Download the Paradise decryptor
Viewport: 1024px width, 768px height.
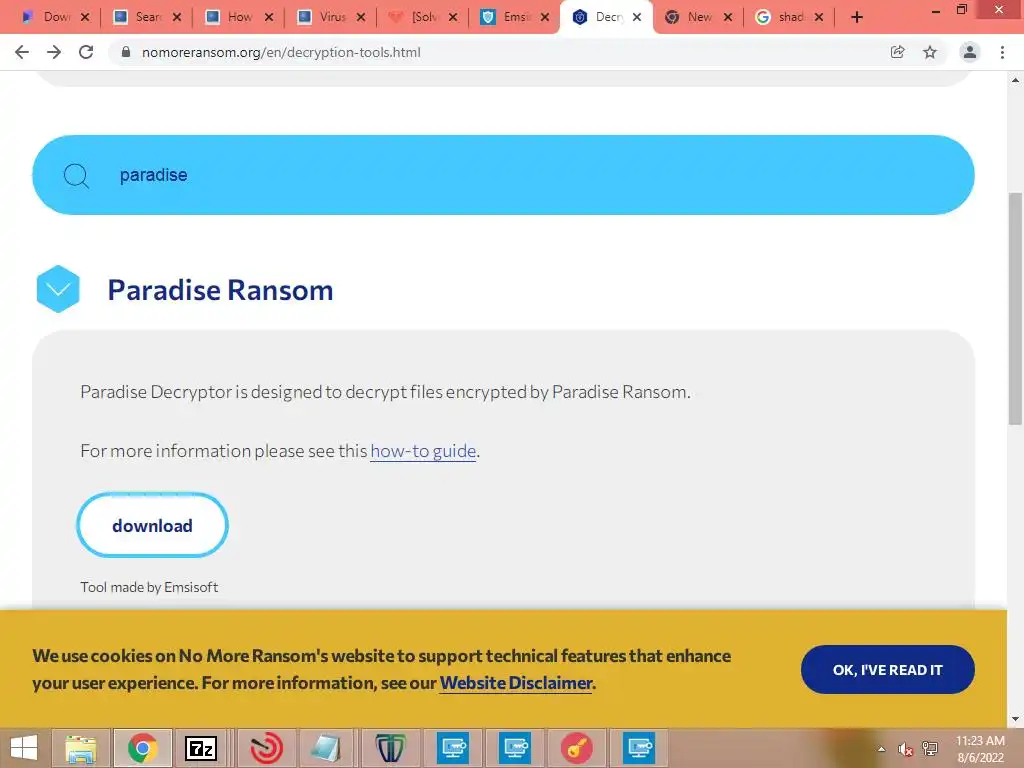[x=152, y=525]
